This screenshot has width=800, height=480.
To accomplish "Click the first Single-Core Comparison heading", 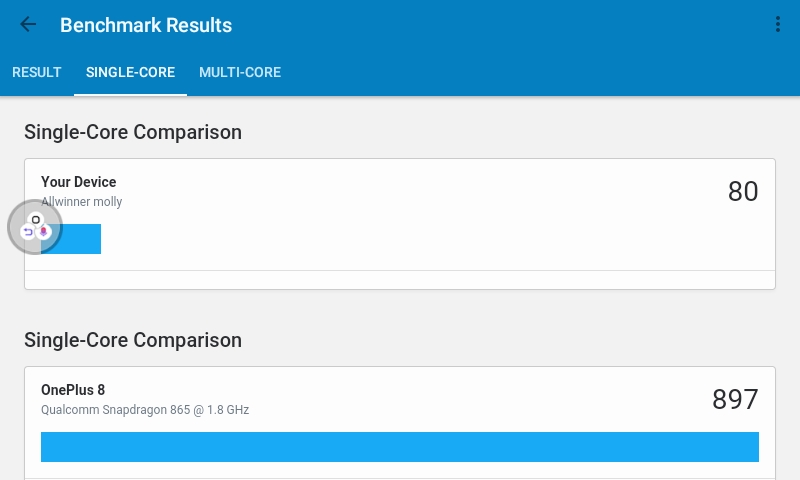I will tap(133, 132).
